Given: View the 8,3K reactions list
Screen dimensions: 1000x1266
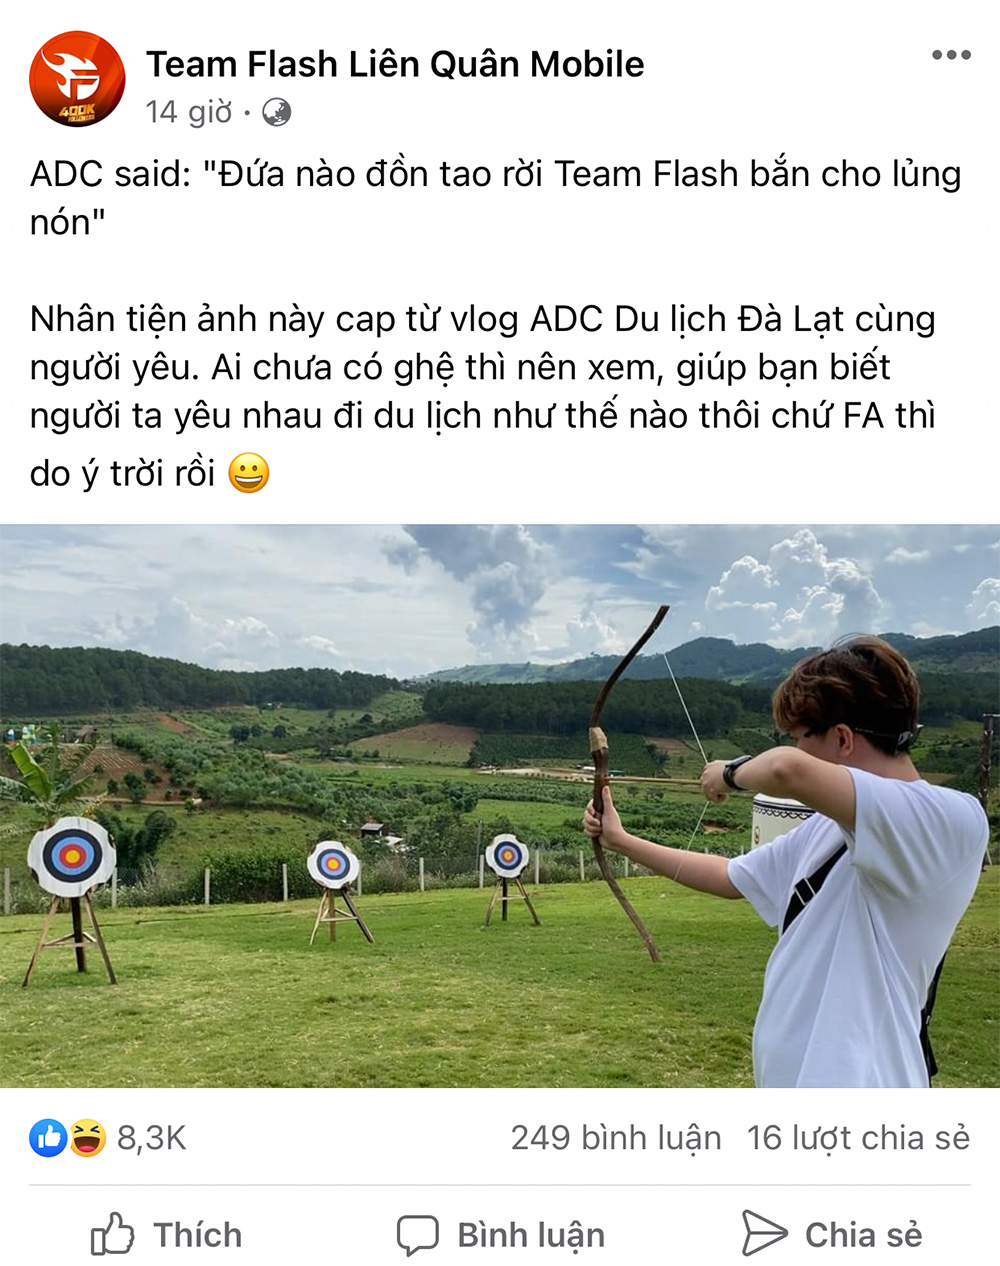Looking at the screenshot, I should pos(152,1138).
